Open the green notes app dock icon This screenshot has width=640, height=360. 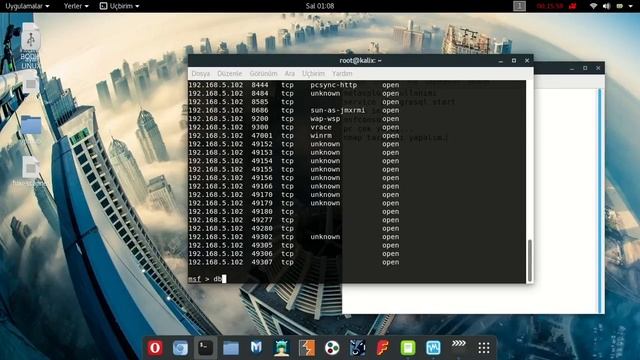(x=408, y=348)
